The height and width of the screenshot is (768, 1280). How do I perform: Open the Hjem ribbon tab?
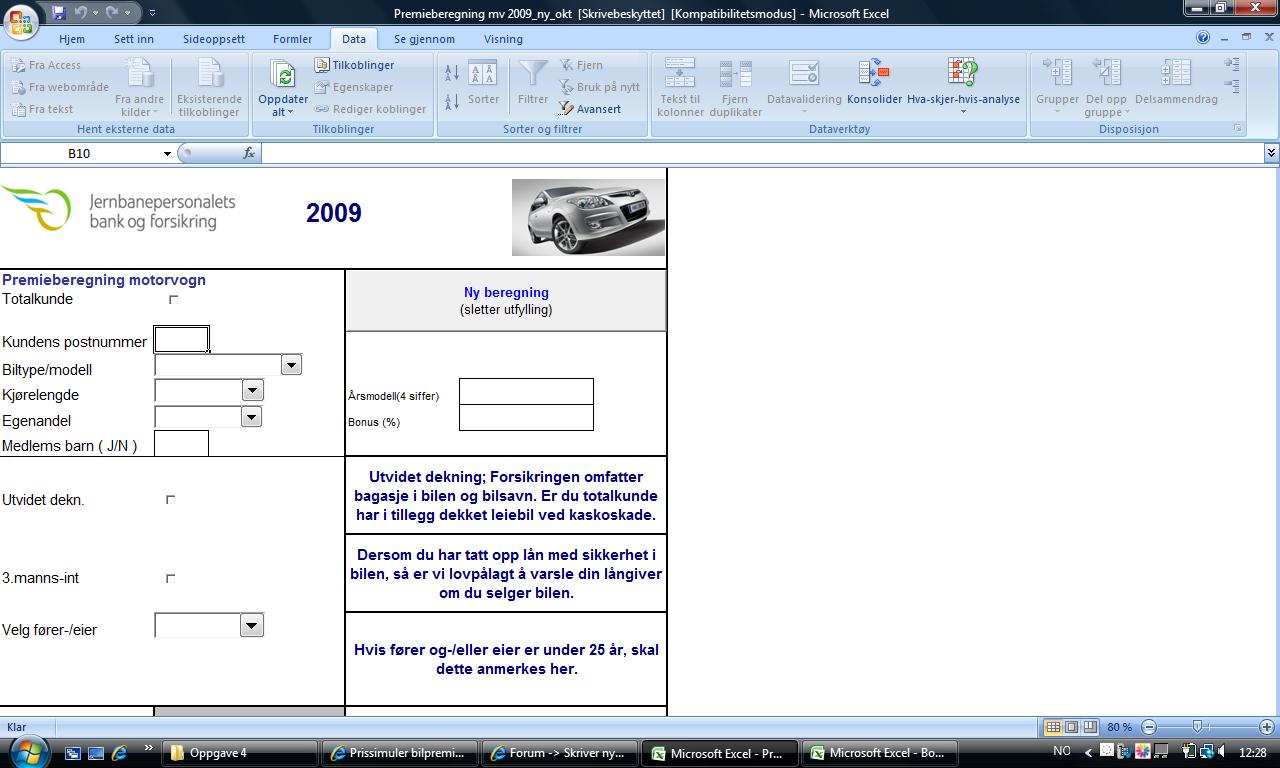[72, 39]
